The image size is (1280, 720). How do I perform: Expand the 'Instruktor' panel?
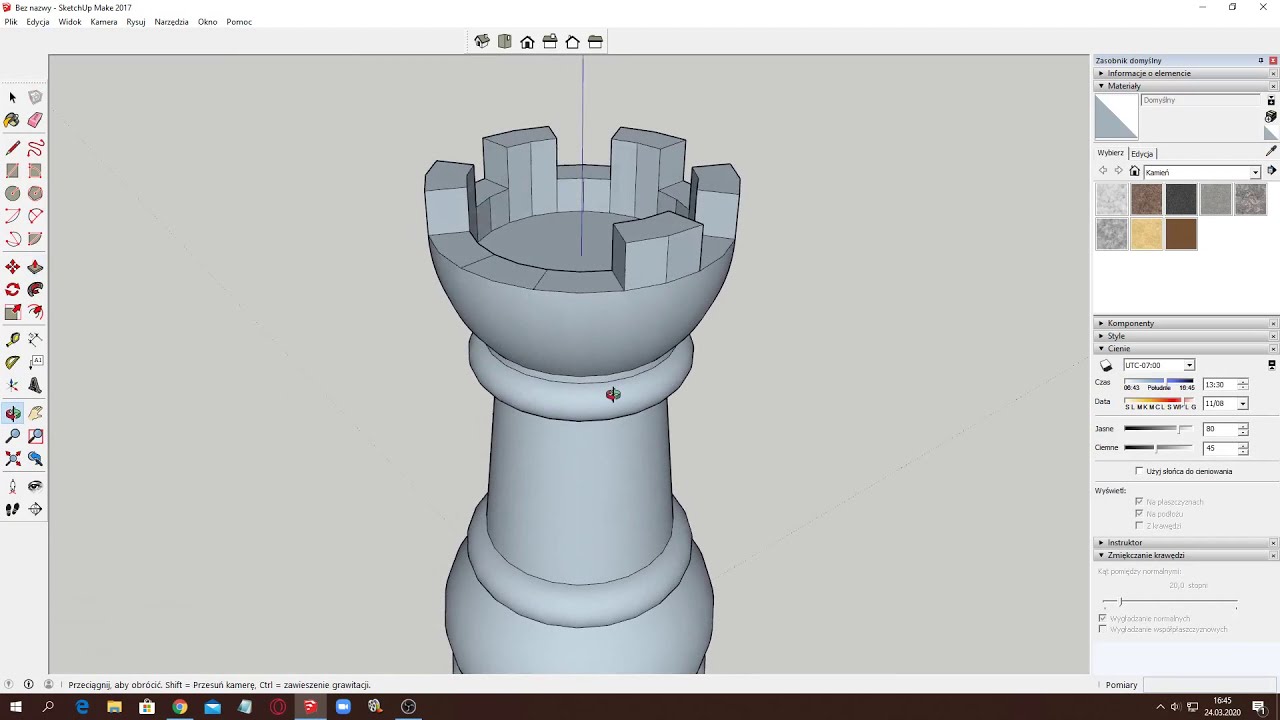tap(1186, 542)
